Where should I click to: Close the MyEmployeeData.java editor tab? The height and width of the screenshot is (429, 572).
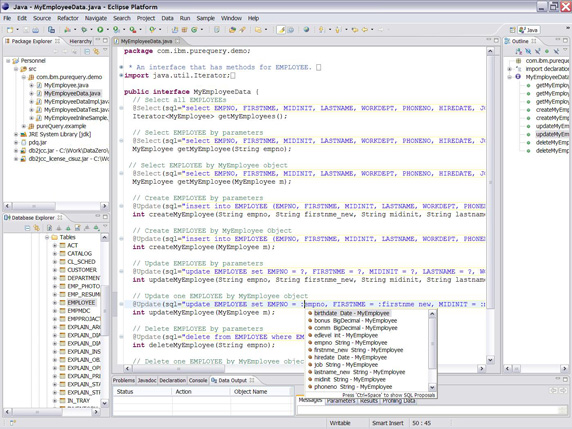178,41
